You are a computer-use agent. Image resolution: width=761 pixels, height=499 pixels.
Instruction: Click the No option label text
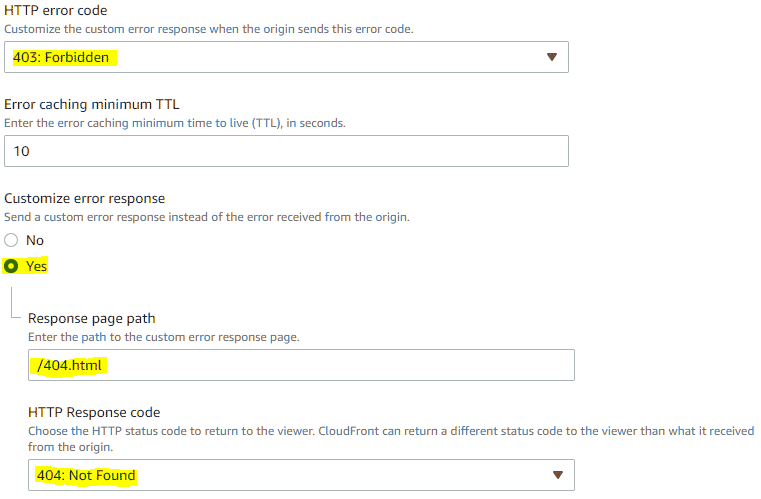[x=35, y=240]
